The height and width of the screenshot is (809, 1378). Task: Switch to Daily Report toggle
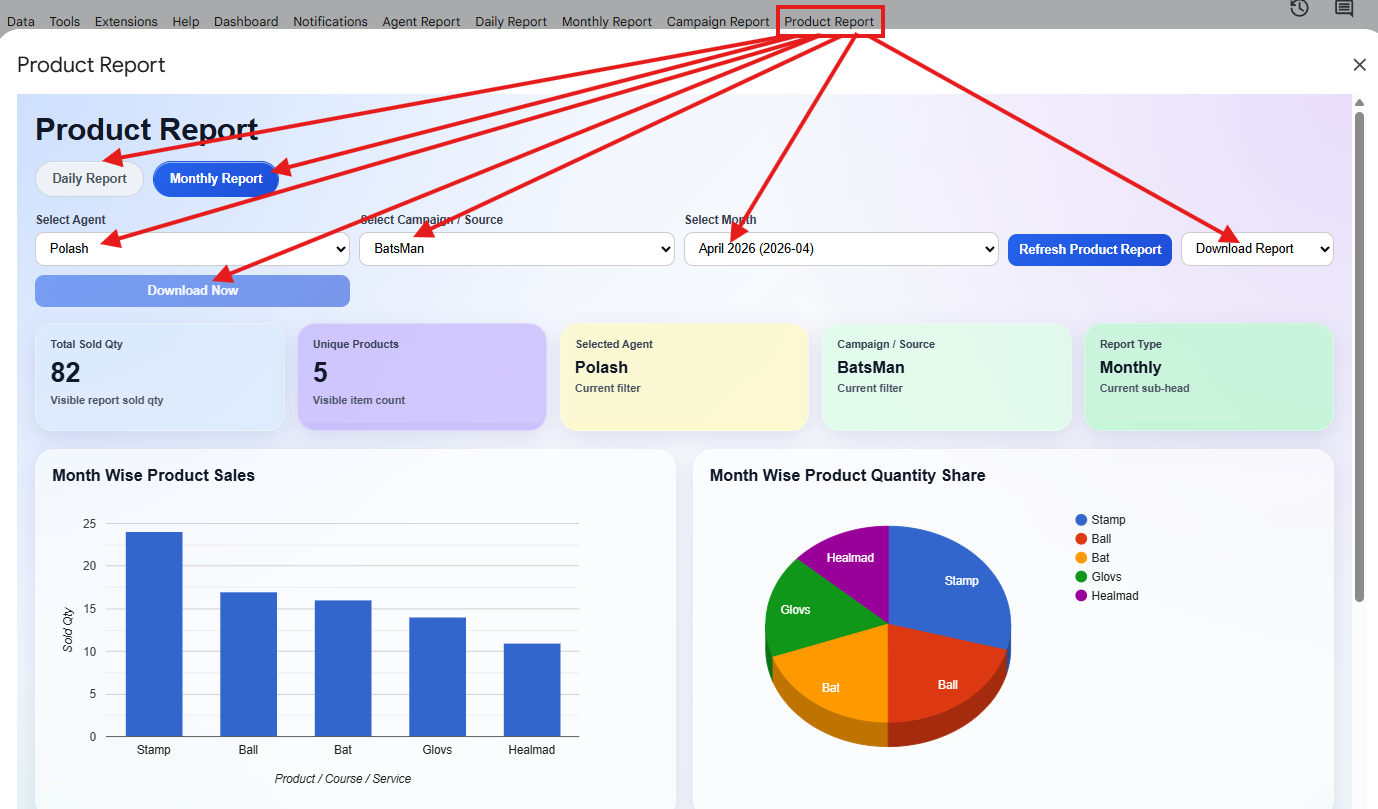(90, 179)
